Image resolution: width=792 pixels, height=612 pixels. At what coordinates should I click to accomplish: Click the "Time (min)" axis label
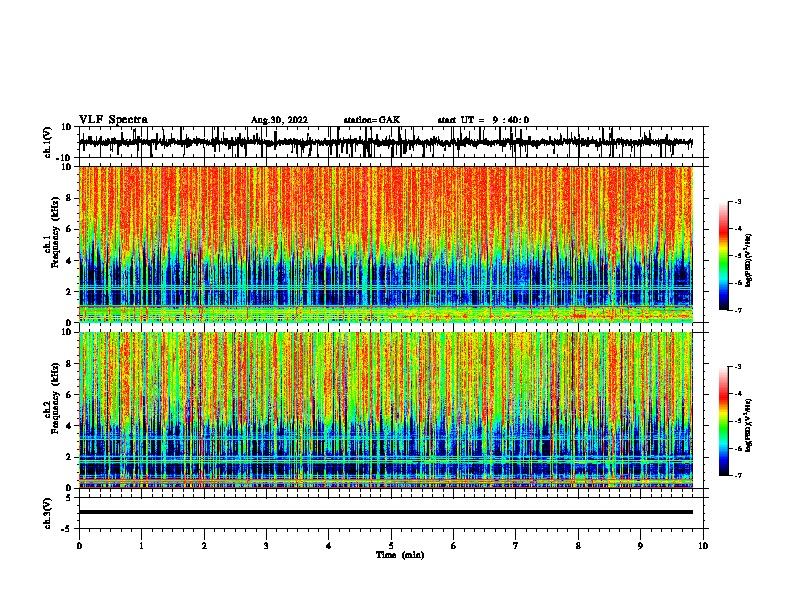pyautogui.click(x=400, y=555)
